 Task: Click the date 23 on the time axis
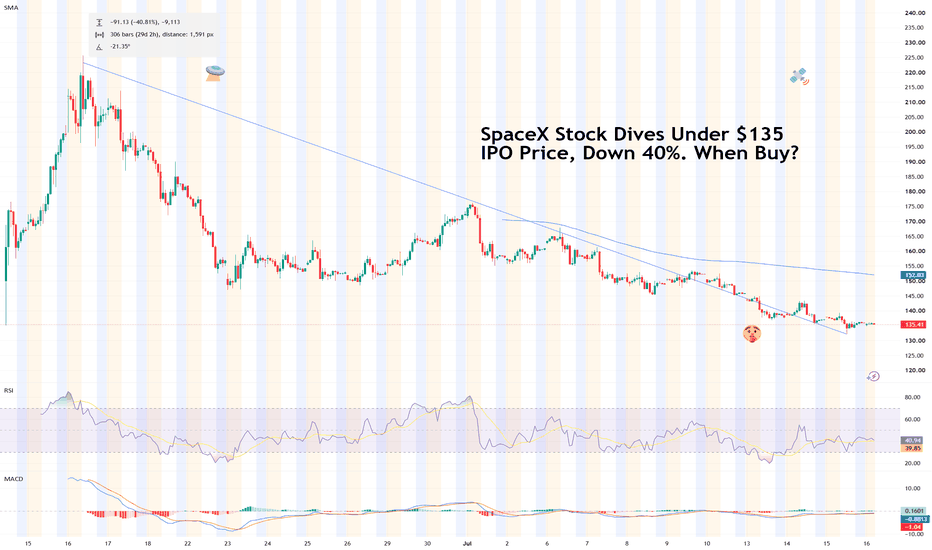tap(228, 543)
